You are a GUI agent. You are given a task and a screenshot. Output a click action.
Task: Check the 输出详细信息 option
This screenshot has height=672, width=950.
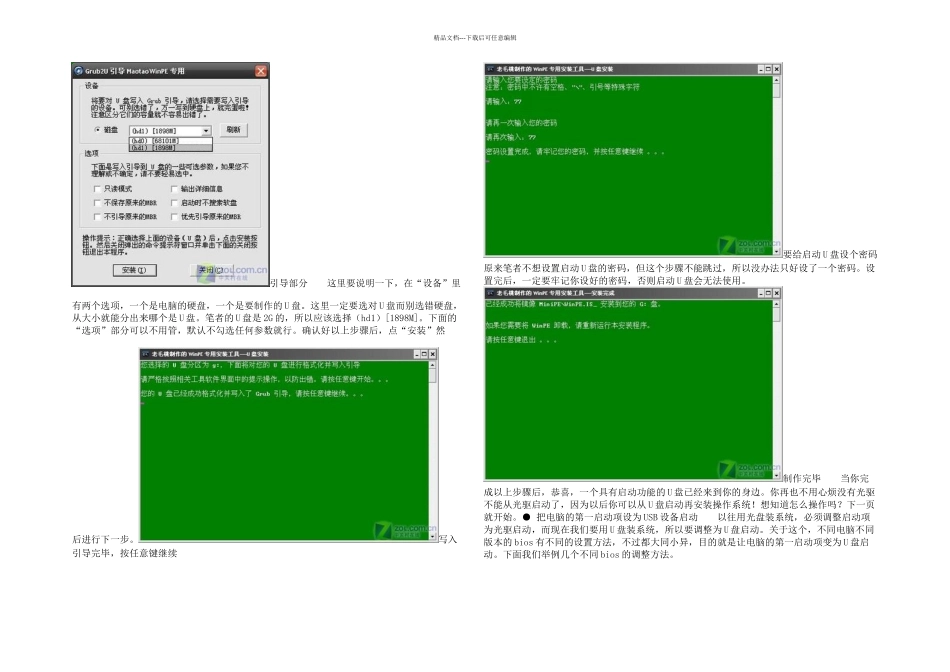pos(174,189)
